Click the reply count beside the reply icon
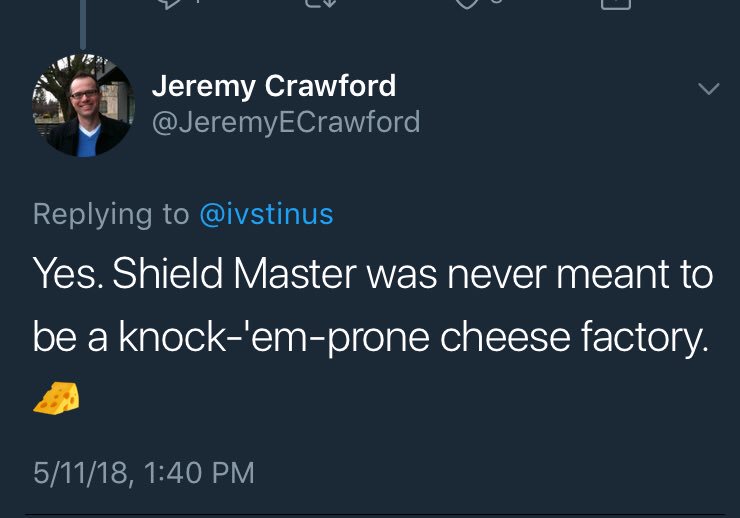The width and height of the screenshot is (740, 518). 196,3
